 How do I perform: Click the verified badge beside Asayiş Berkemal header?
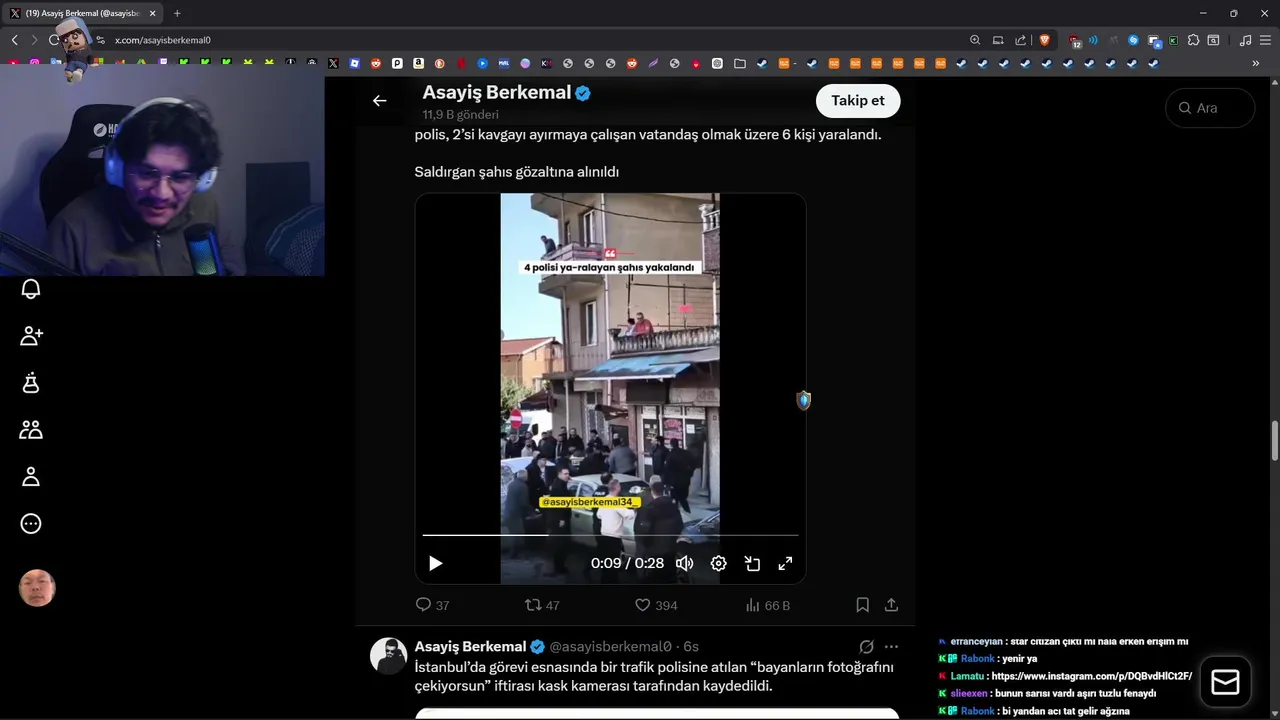pos(583,93)
